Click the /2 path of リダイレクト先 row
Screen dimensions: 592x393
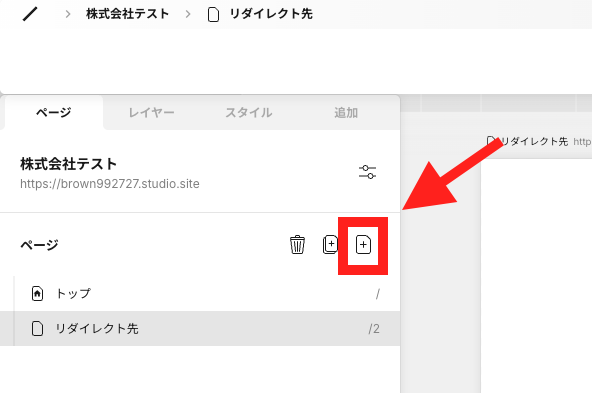coord(374,329)
